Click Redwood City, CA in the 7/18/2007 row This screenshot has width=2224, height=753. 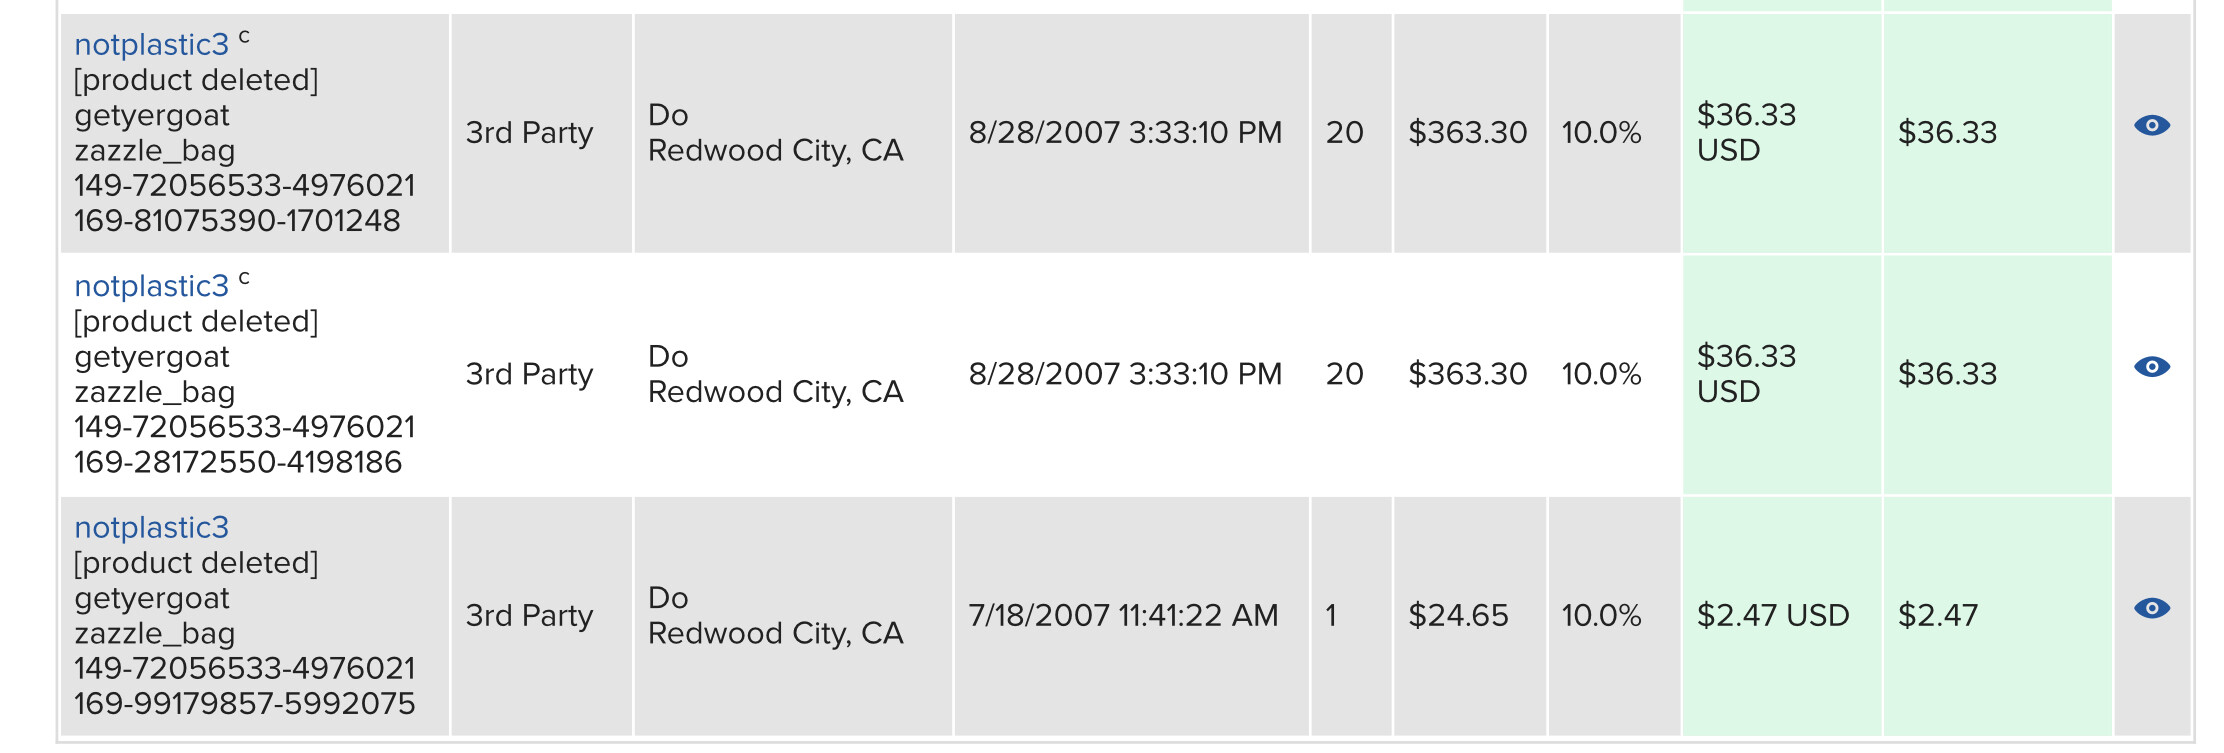(x=776, y=633)
